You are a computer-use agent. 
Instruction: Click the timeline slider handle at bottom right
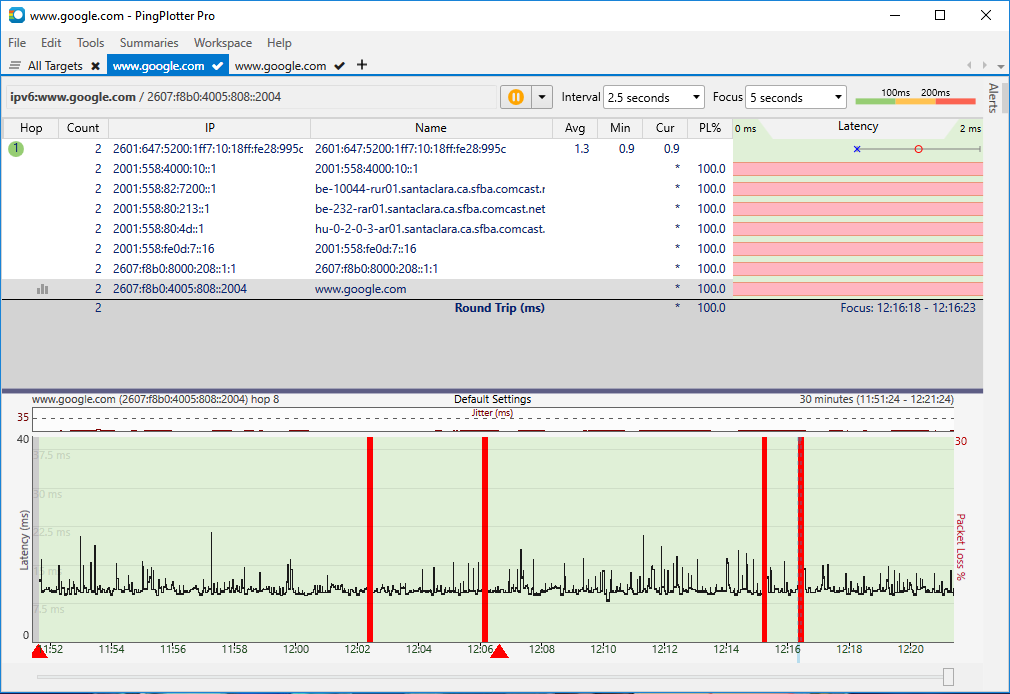948,678
